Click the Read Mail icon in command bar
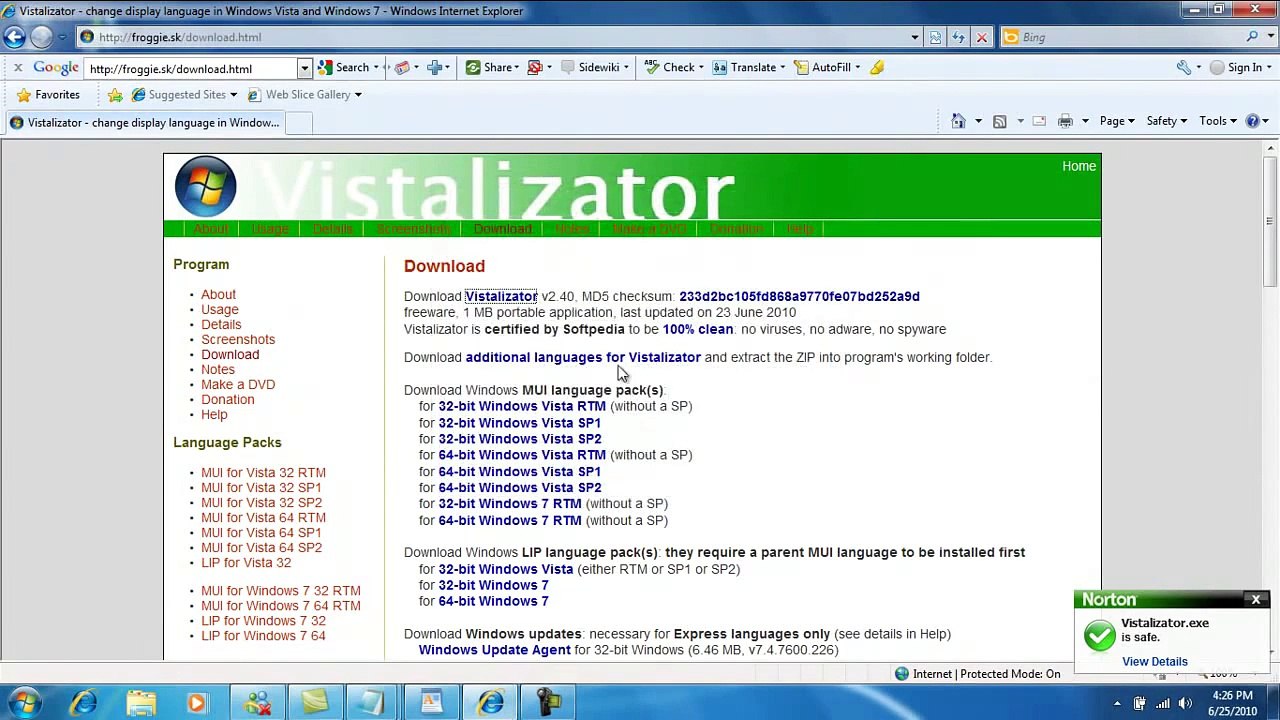The image size is (1280, 720). [x=1039, y=121]
